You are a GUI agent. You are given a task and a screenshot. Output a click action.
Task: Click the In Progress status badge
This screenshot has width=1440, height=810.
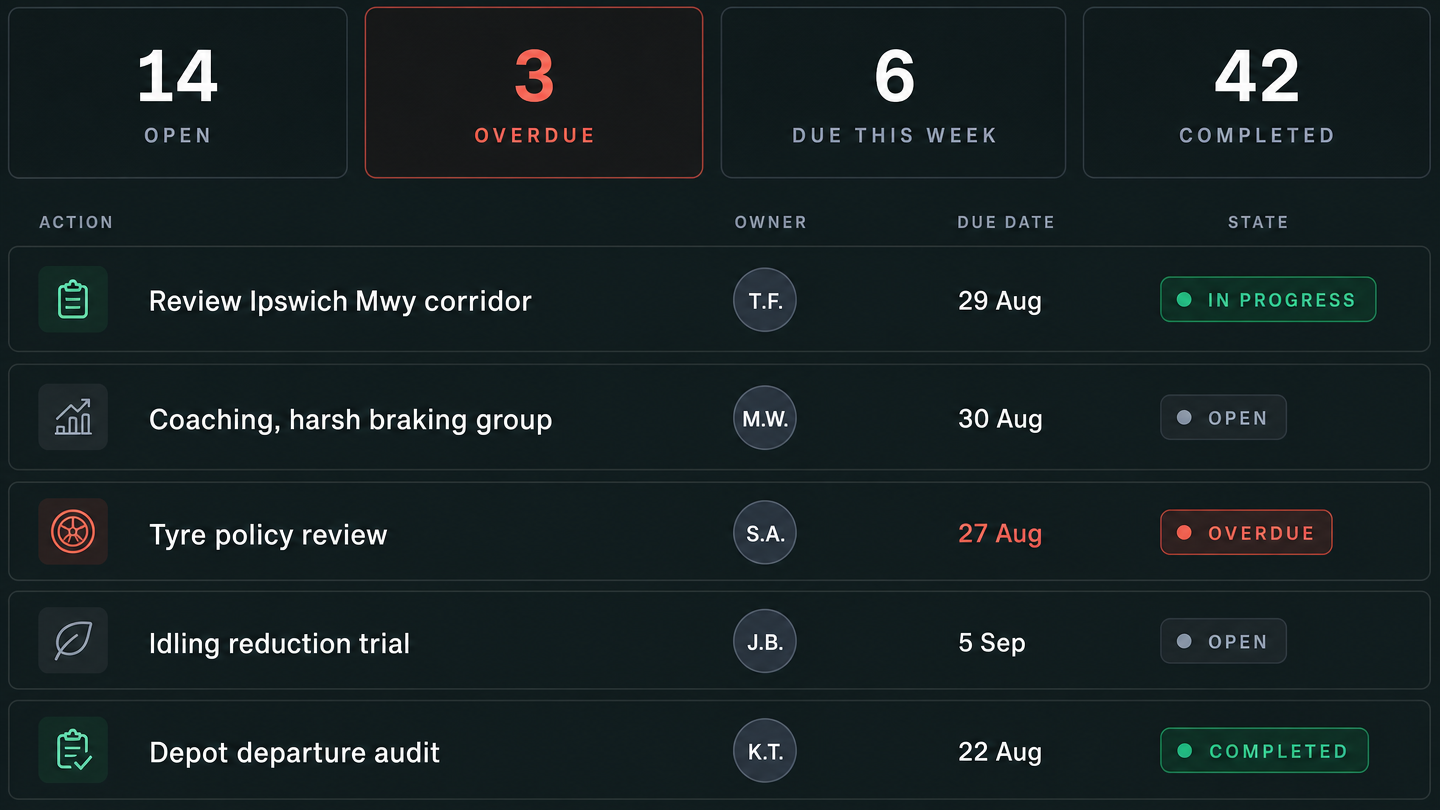click(1268, 300)
